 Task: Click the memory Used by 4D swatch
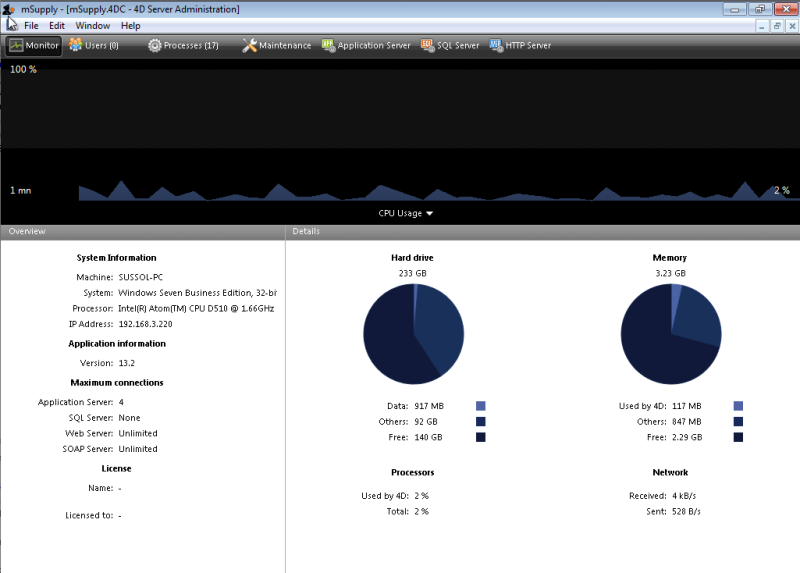click(x=738, y=406)
